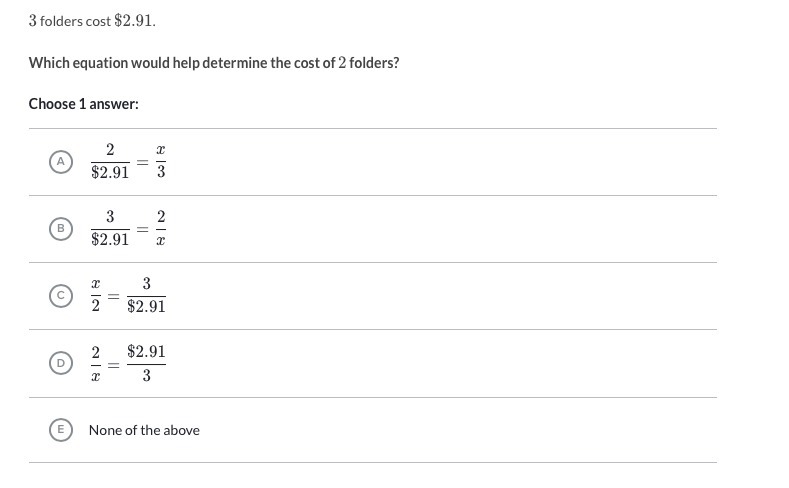Click the "Which equation would help" question text

pos(214,63)
